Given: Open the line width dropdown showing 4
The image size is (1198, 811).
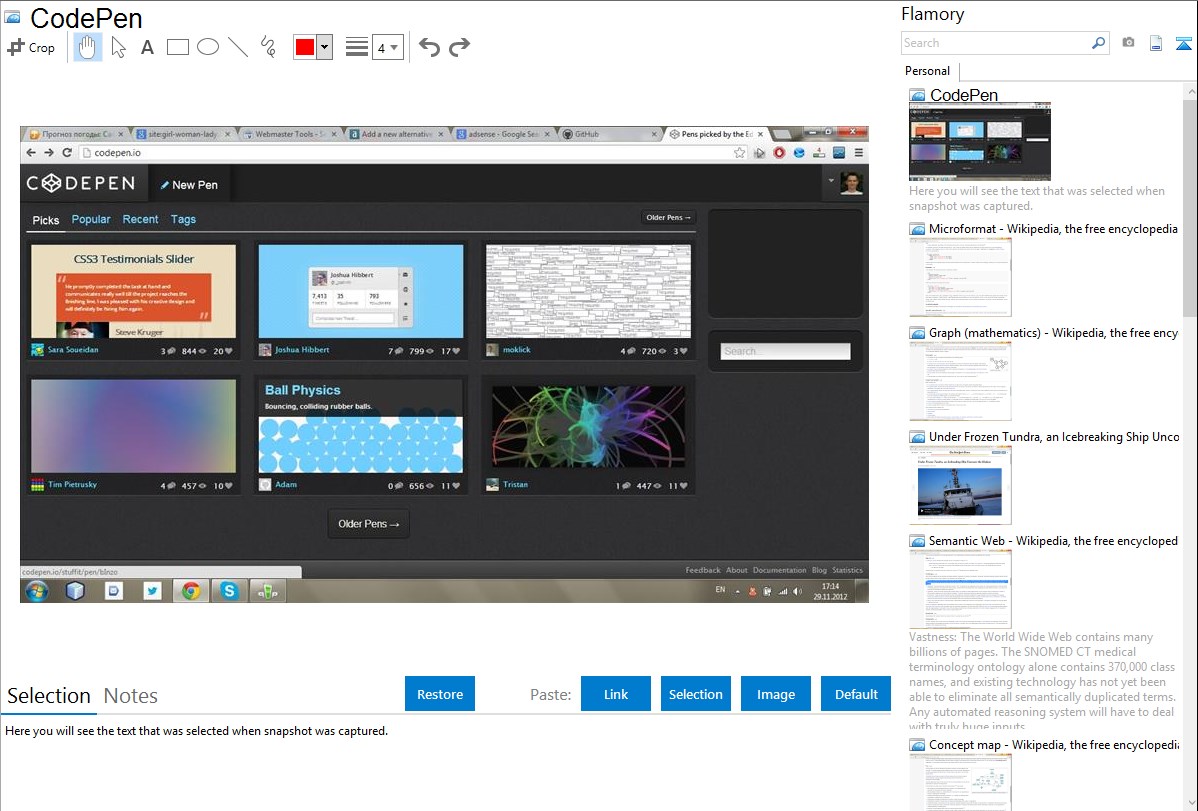Looking at the screenshot, I should click(387, 47).
